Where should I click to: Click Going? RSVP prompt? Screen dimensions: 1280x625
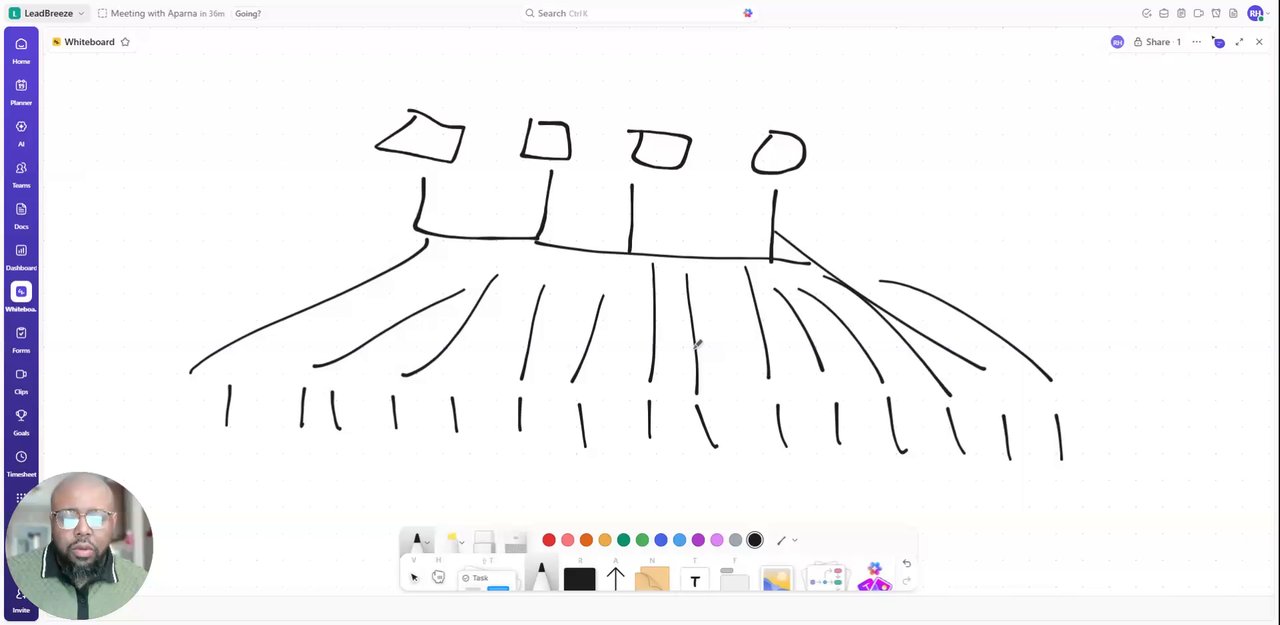248,13
